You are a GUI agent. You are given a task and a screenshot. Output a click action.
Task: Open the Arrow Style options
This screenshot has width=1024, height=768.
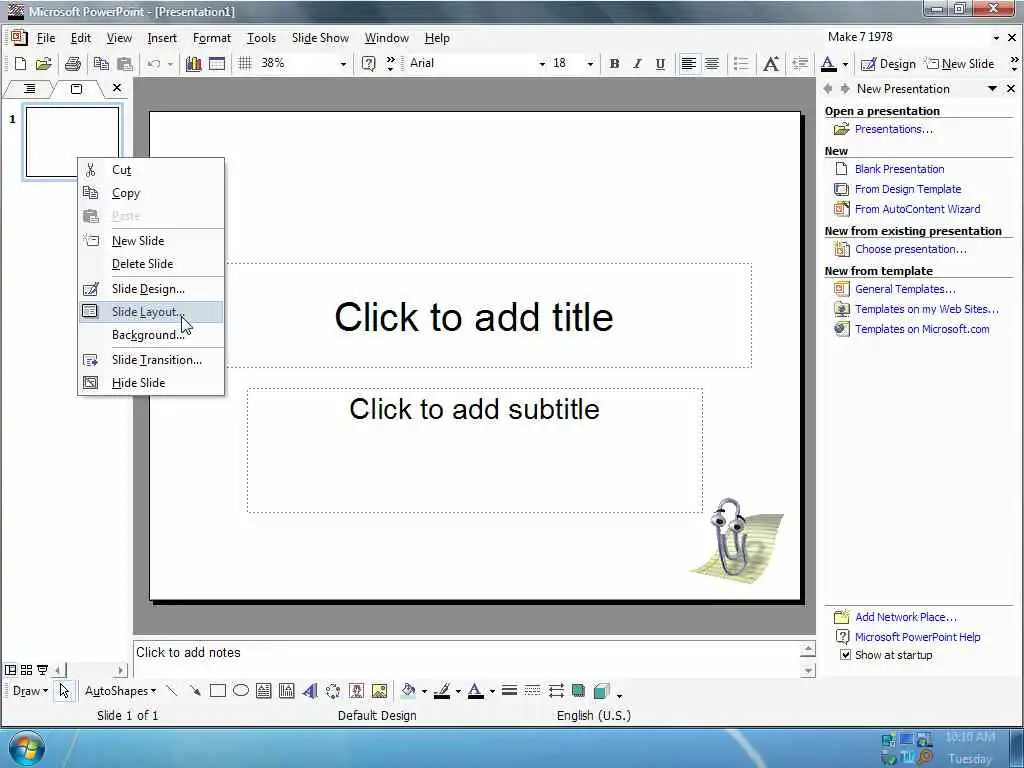click(556, 691)
